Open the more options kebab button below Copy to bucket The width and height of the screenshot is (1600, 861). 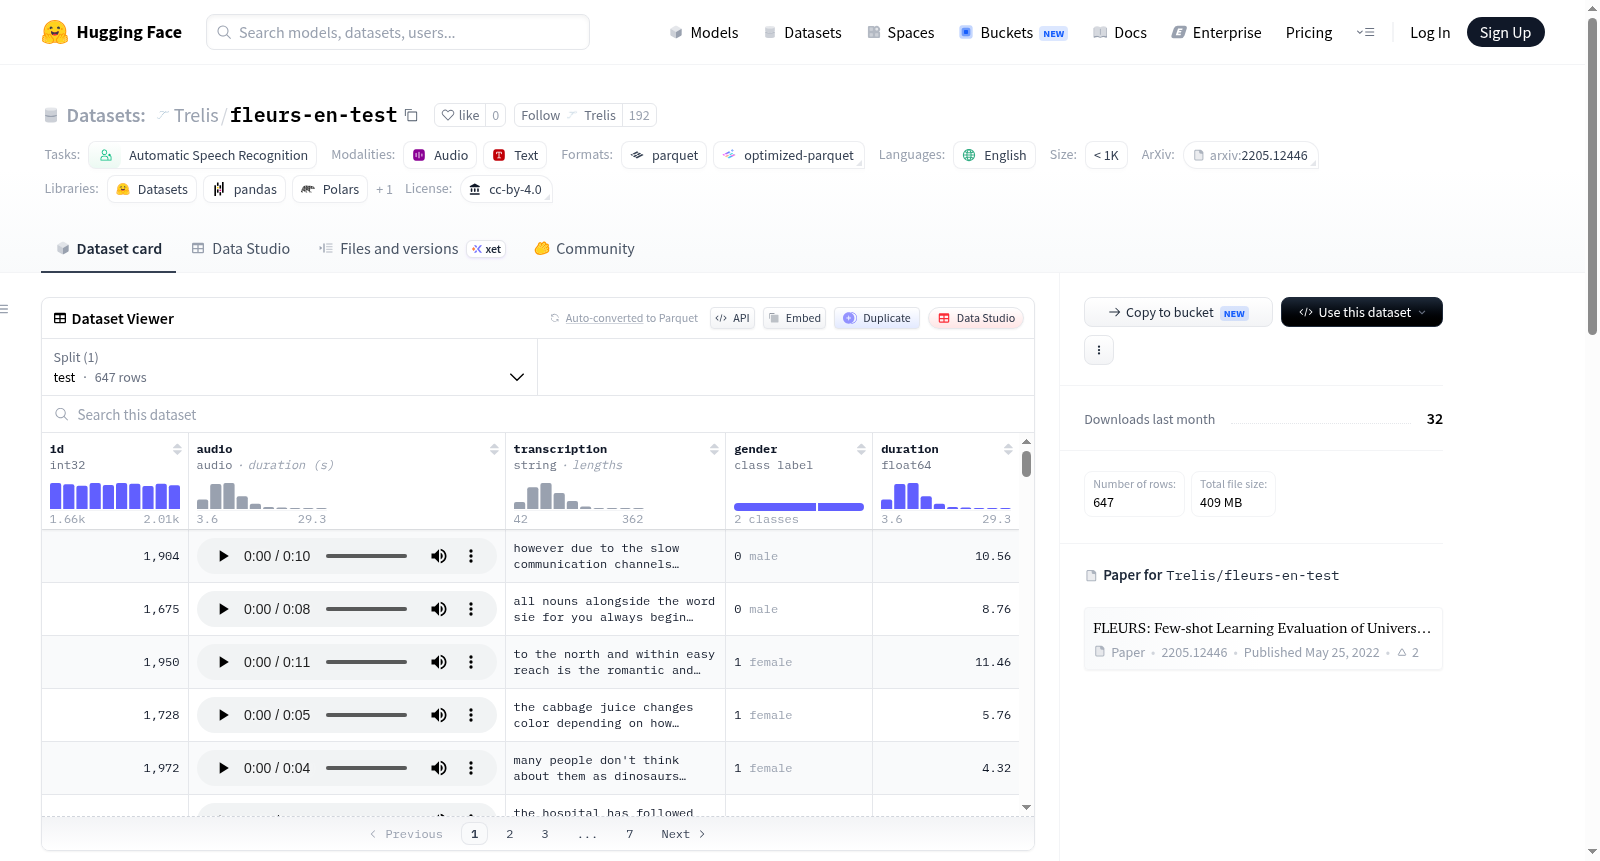(1099, 350)
